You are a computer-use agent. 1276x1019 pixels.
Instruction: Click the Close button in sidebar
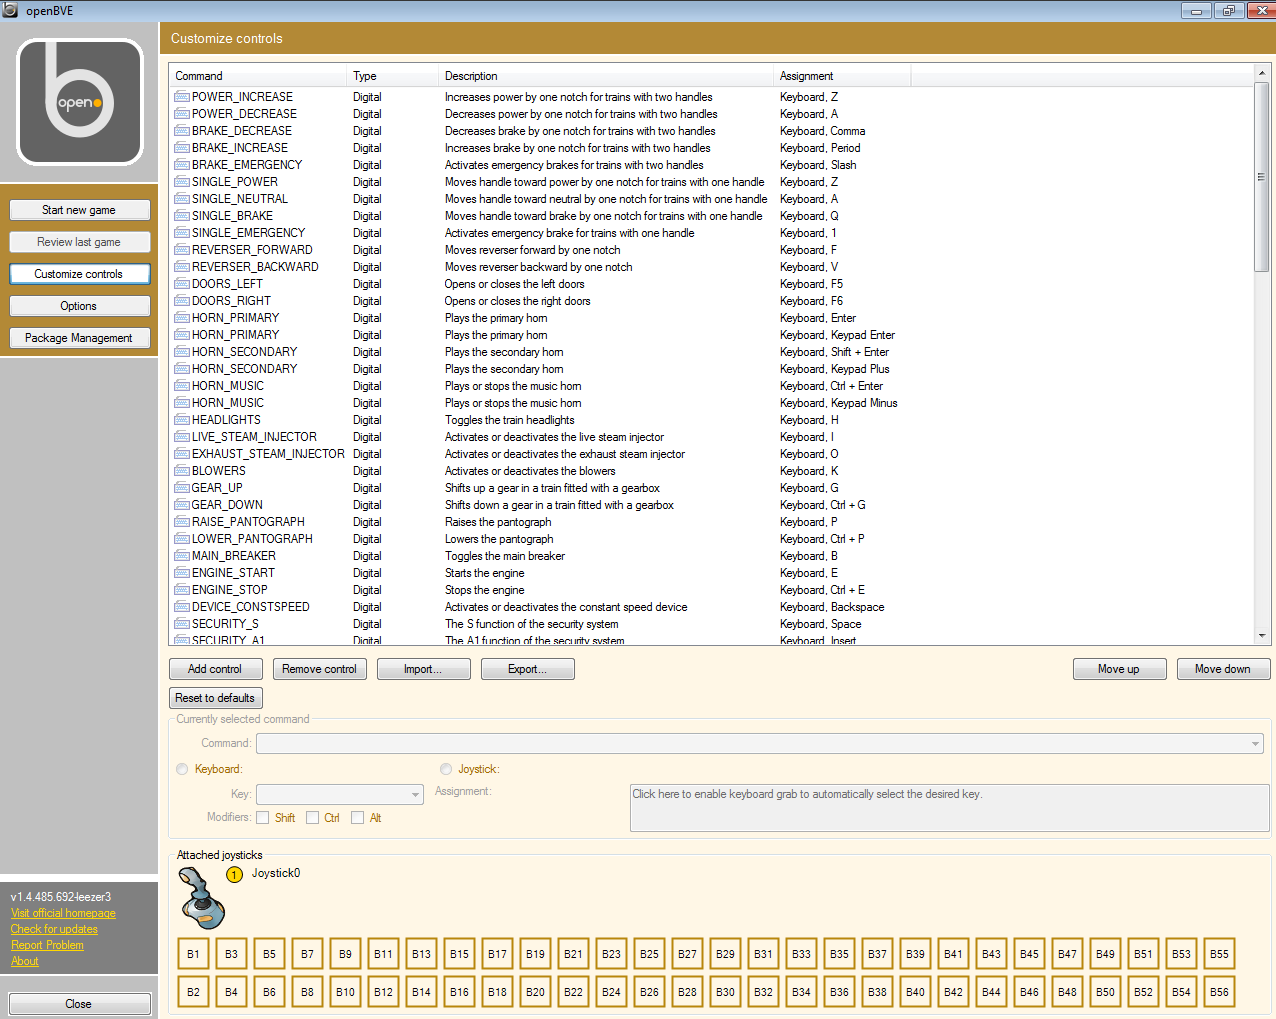tap(79, 1004)
